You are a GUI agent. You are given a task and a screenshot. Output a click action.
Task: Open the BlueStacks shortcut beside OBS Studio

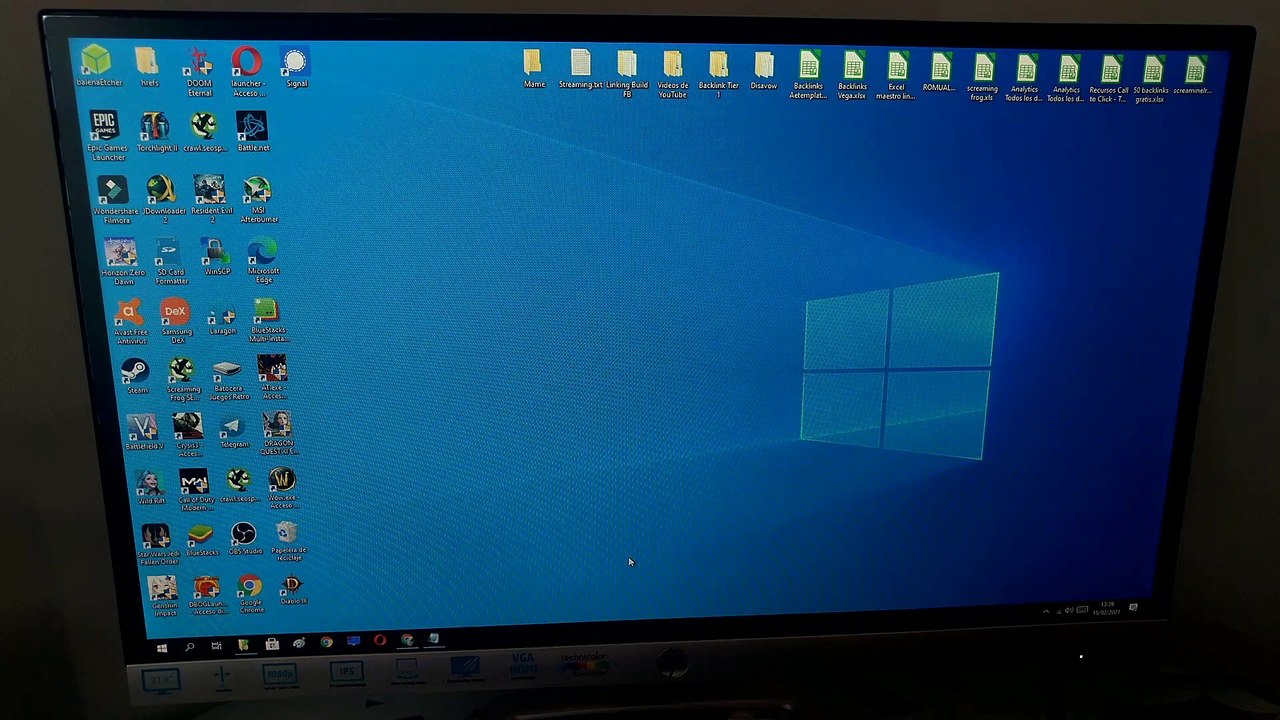201,541
